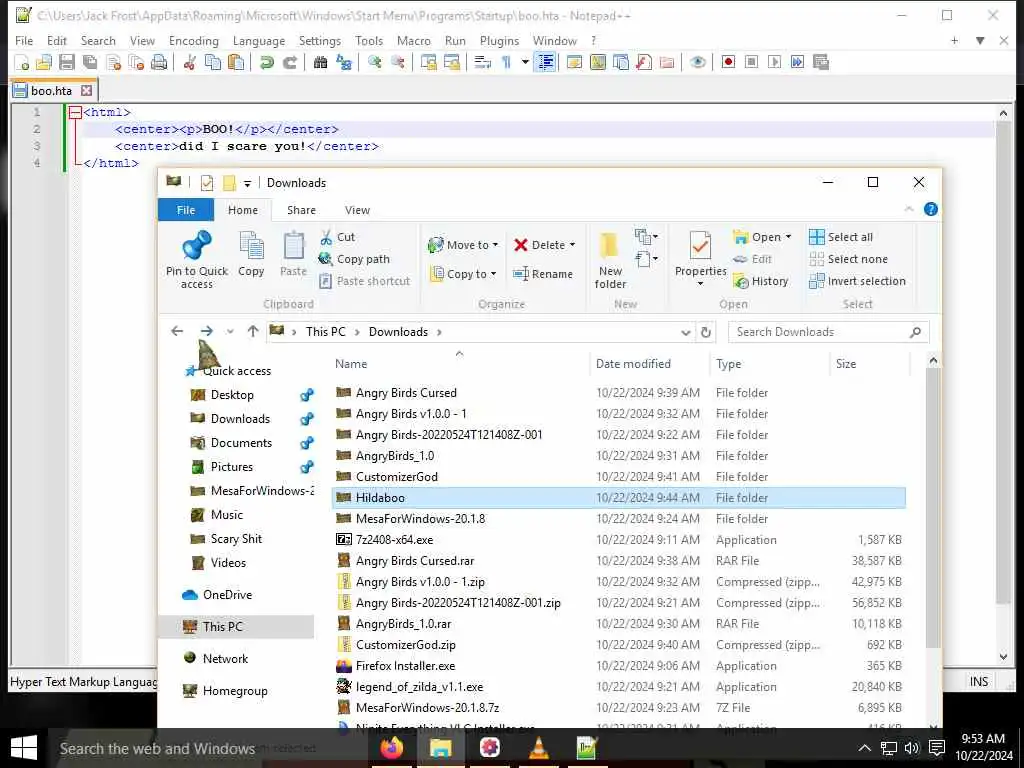
Task: Click the Cut scissors icon in Notepad++ toolbar
Action: click(x=189, y=63)
